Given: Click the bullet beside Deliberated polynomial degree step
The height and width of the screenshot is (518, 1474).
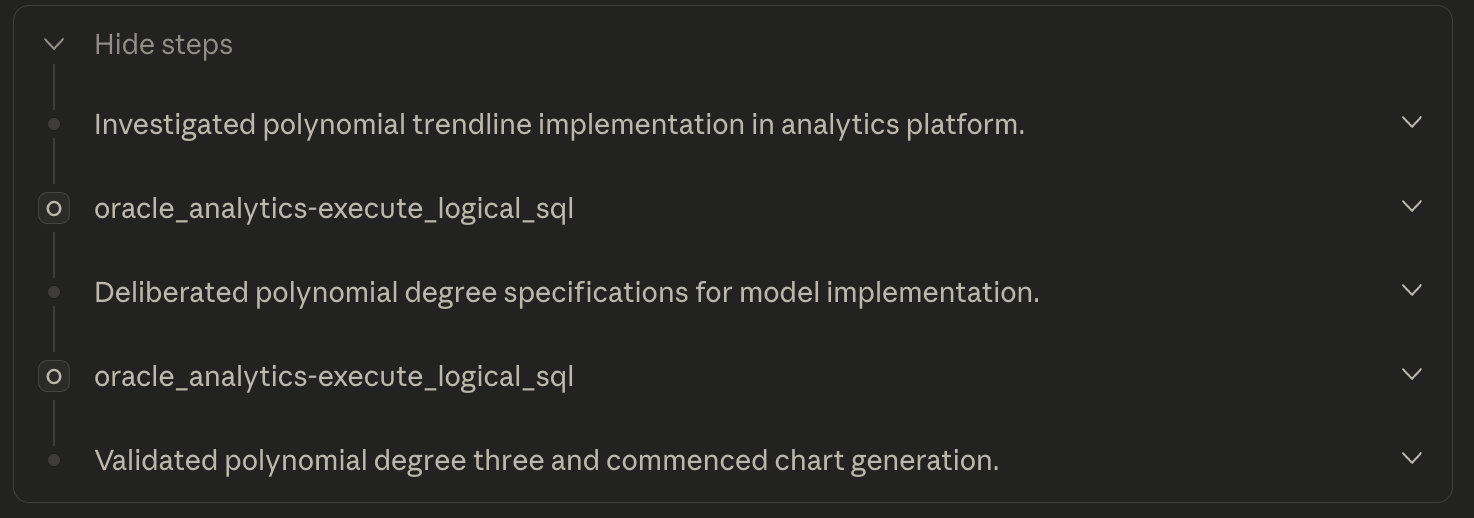Looking at the screenshot, I should coord(54,292).
